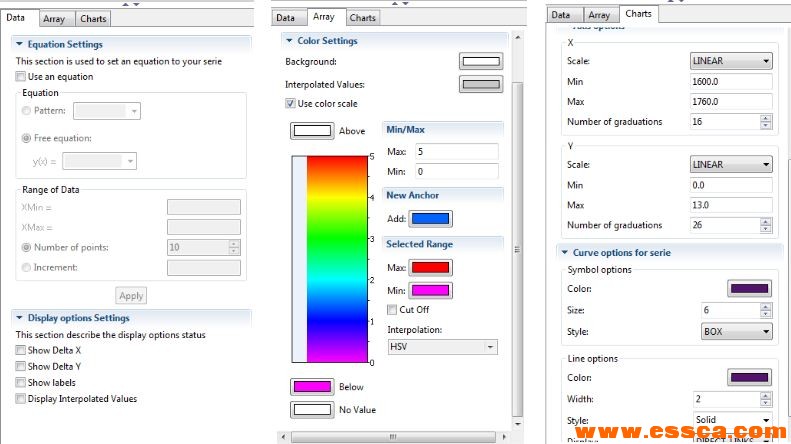Click the magenta Below color swatch
This screenshot has width=791, height=444.
pyautogui.click(x=311, y=386)
